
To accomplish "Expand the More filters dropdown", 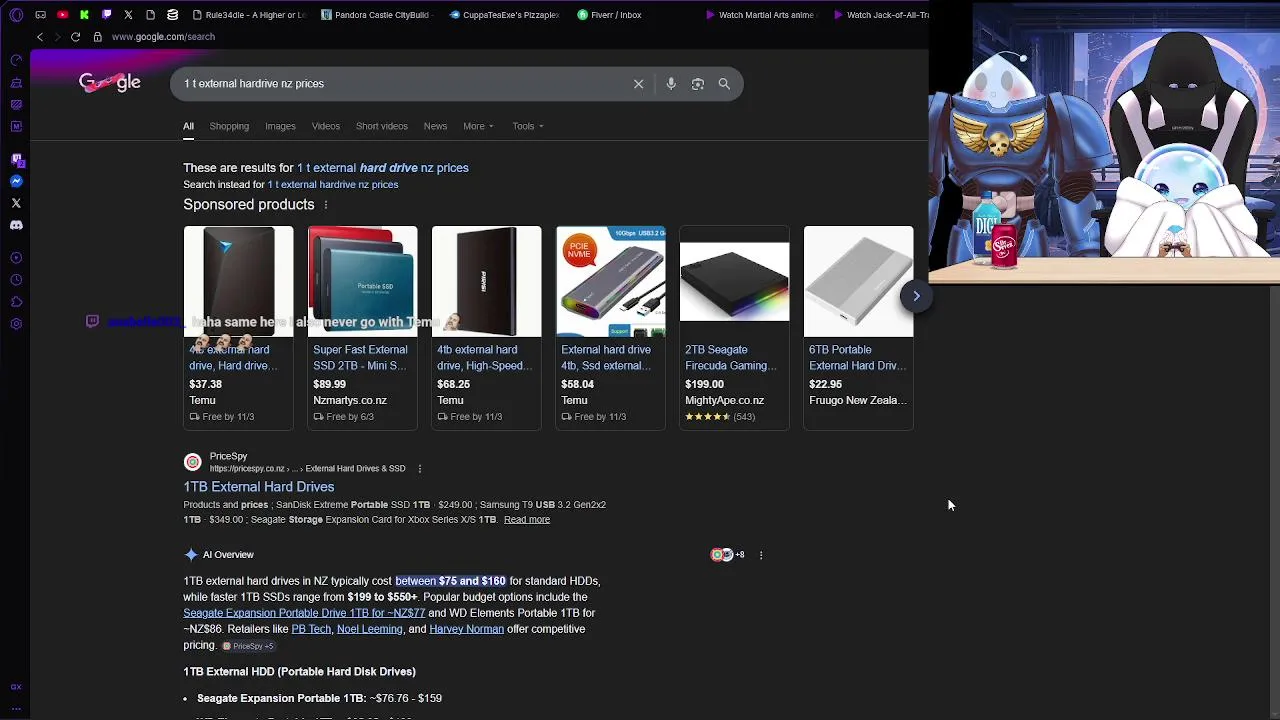I will click(x=478, y=126).
